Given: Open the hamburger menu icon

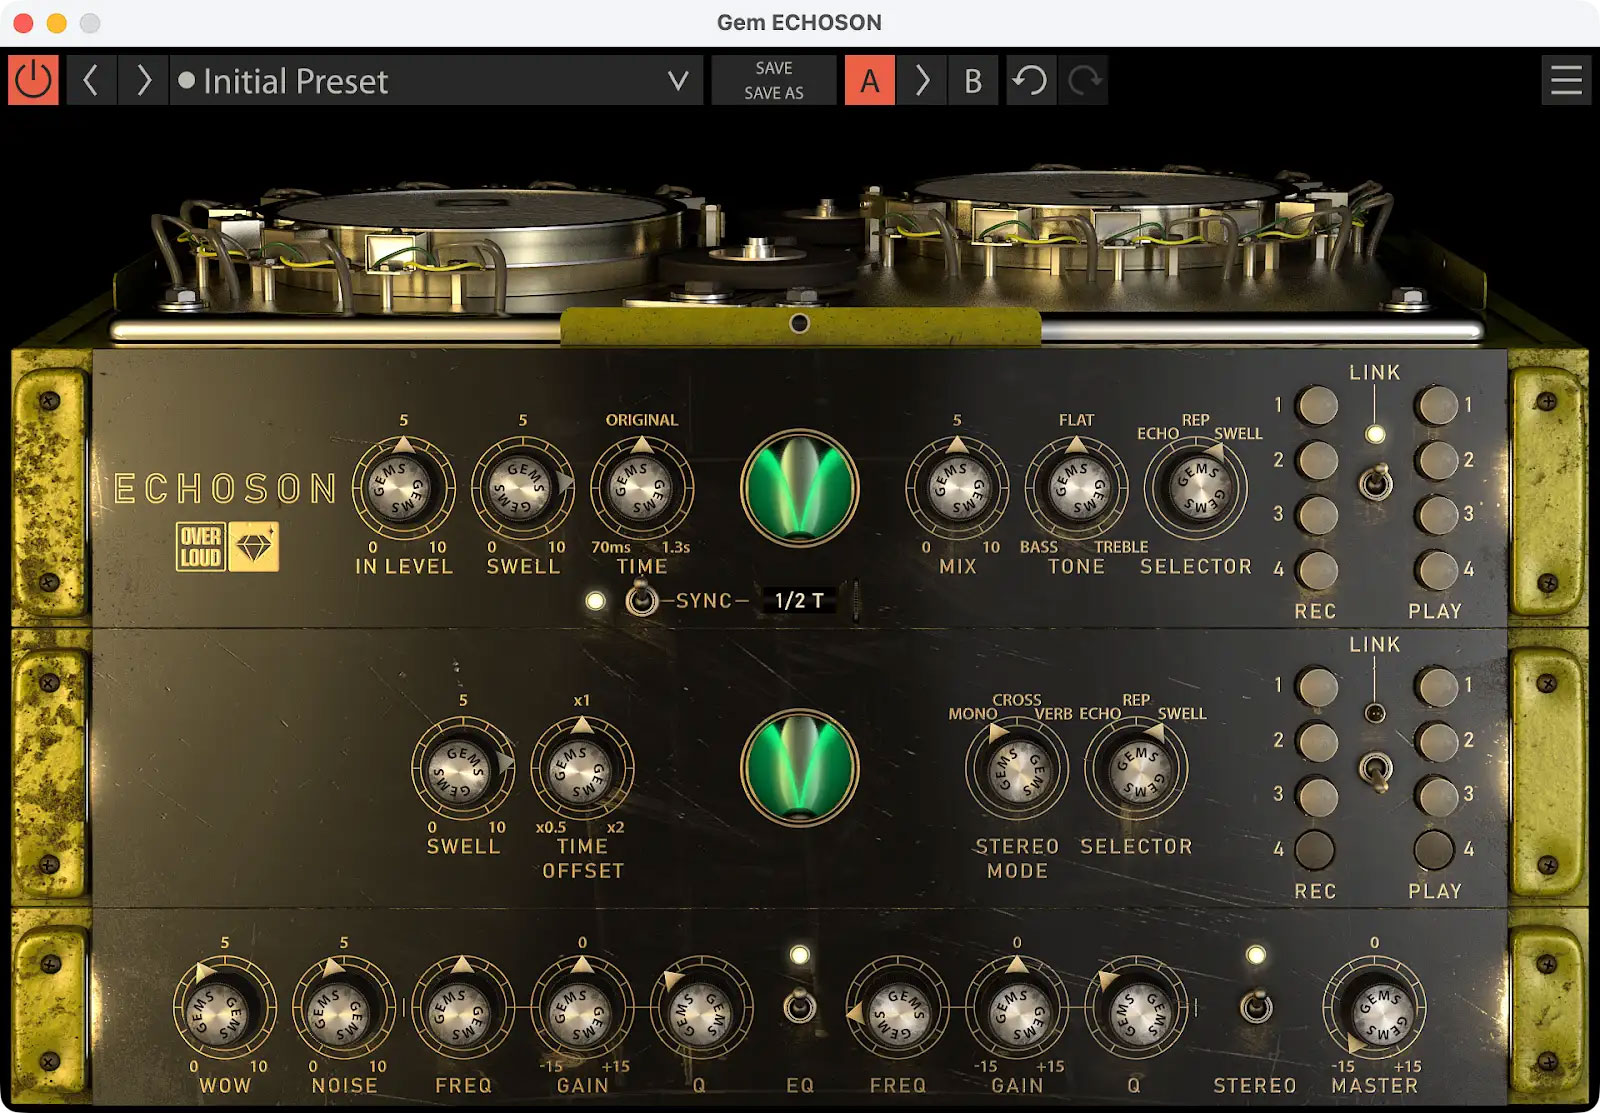Looking at the screenshot, I should 1566,80.
